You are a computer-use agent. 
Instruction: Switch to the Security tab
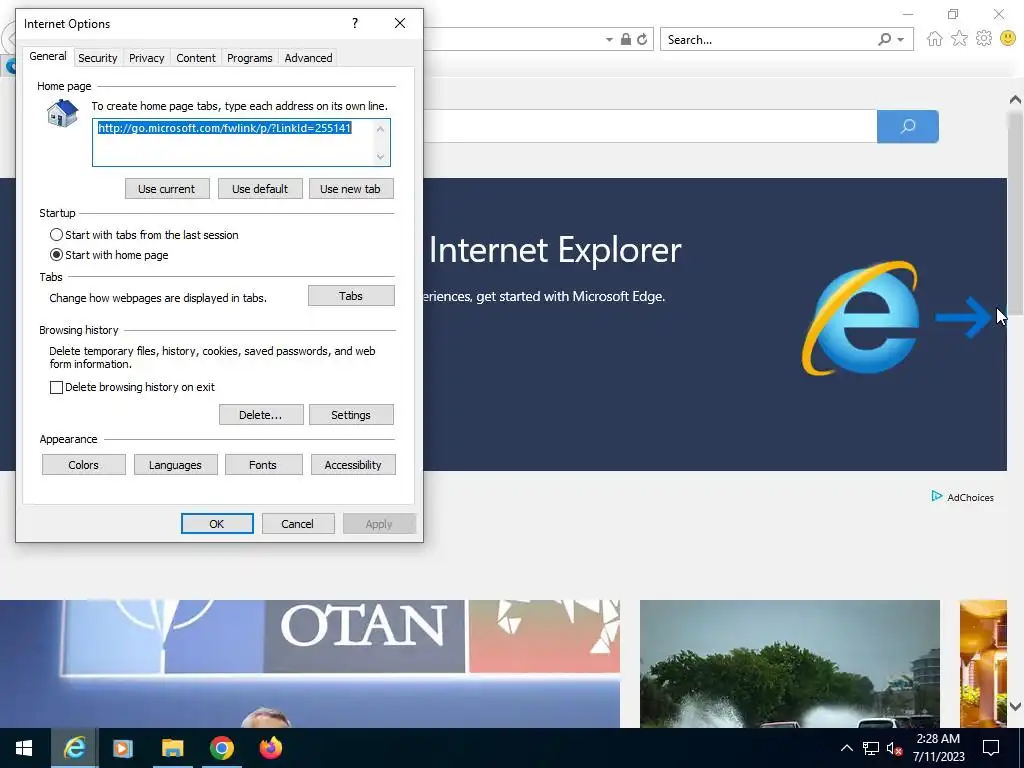pyautogui.click(x=97, y=58)
